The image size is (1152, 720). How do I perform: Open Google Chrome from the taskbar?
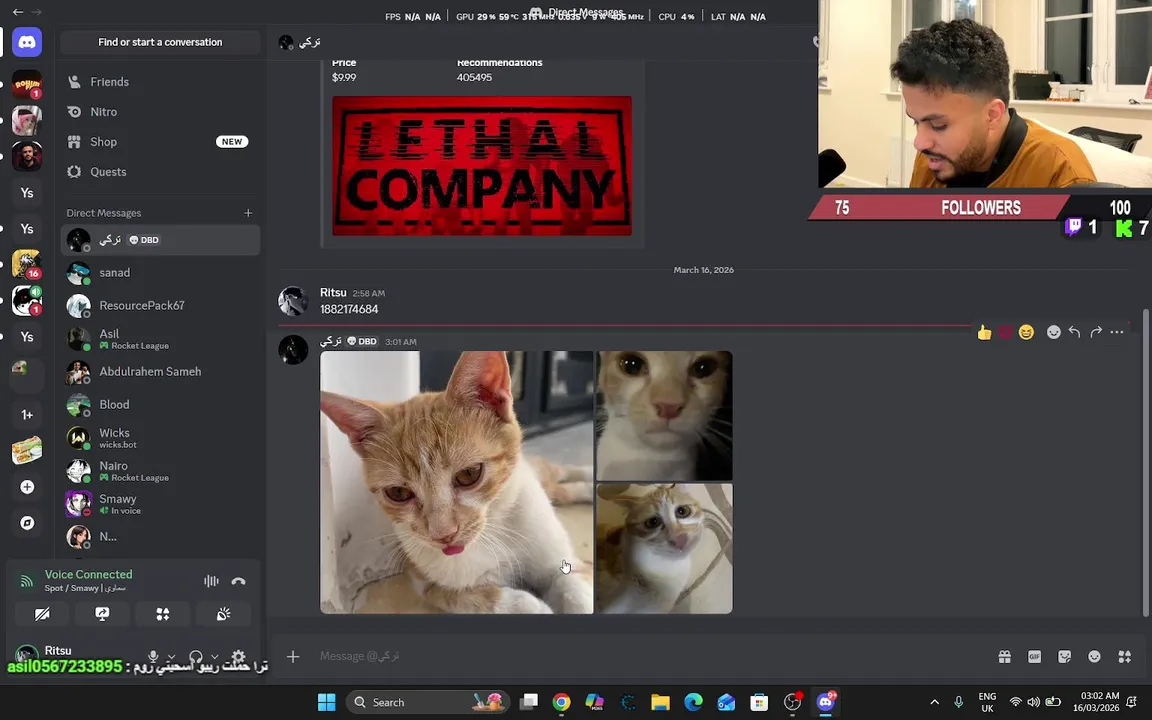coord(561,702)
